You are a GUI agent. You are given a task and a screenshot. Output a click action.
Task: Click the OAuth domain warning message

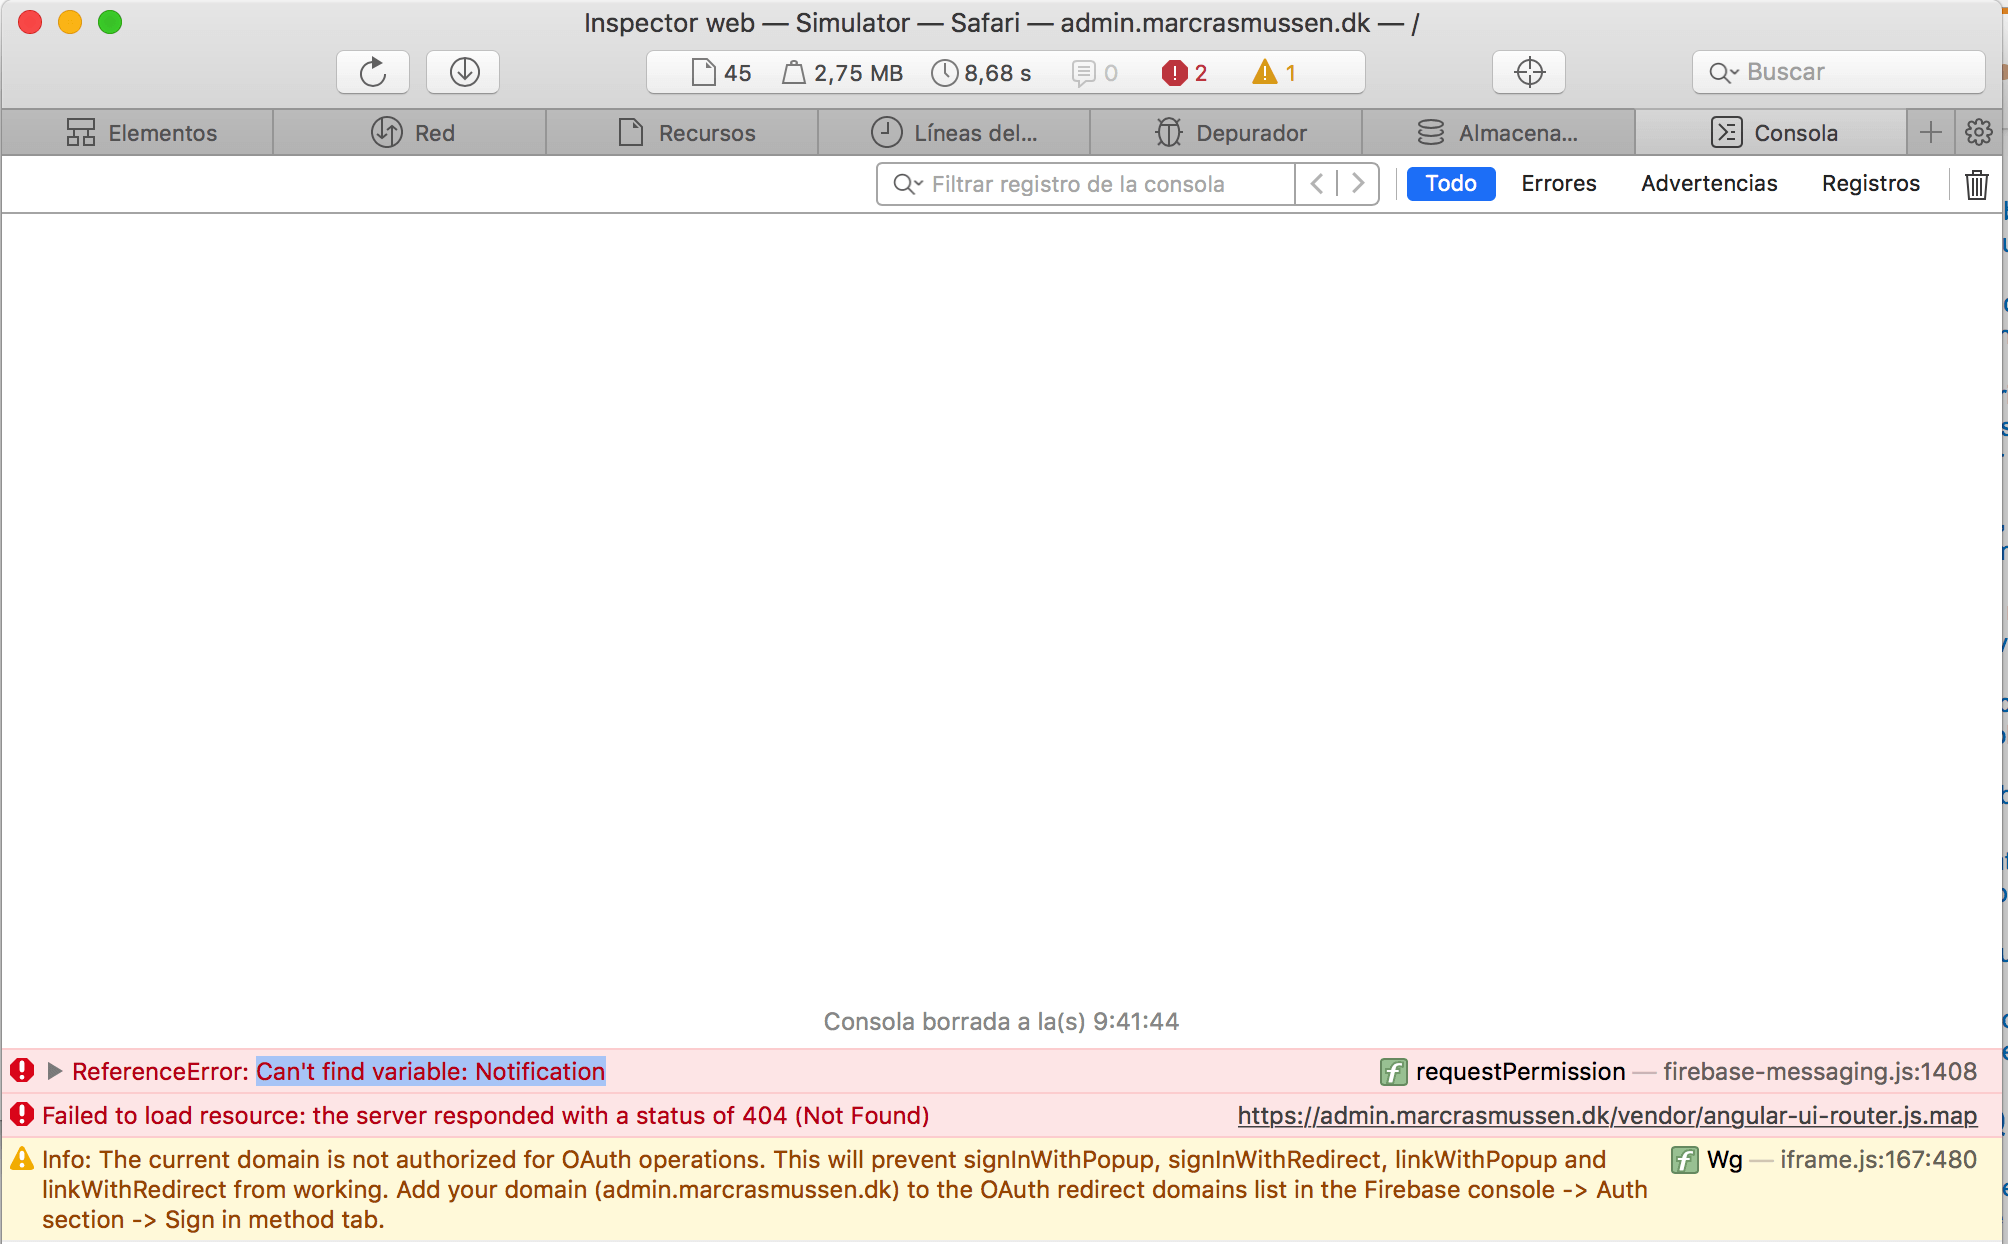845,1189
